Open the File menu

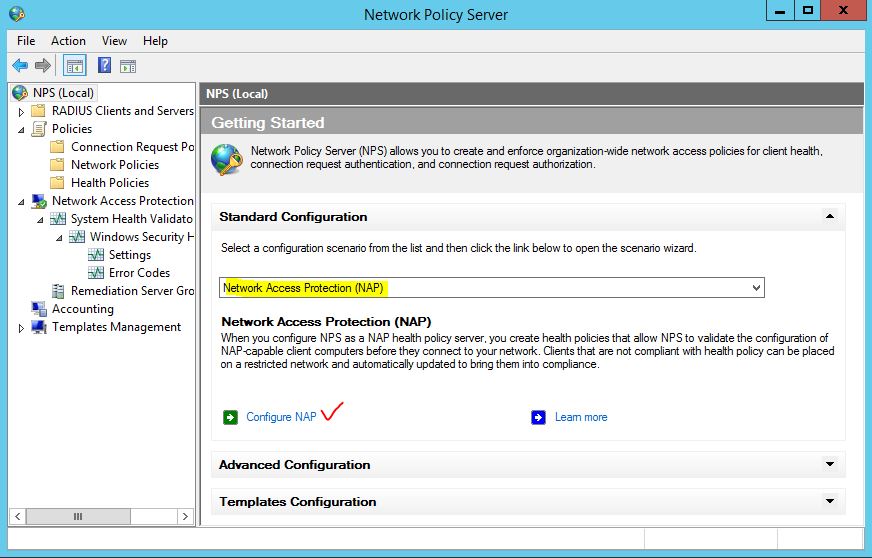[26, 41]
